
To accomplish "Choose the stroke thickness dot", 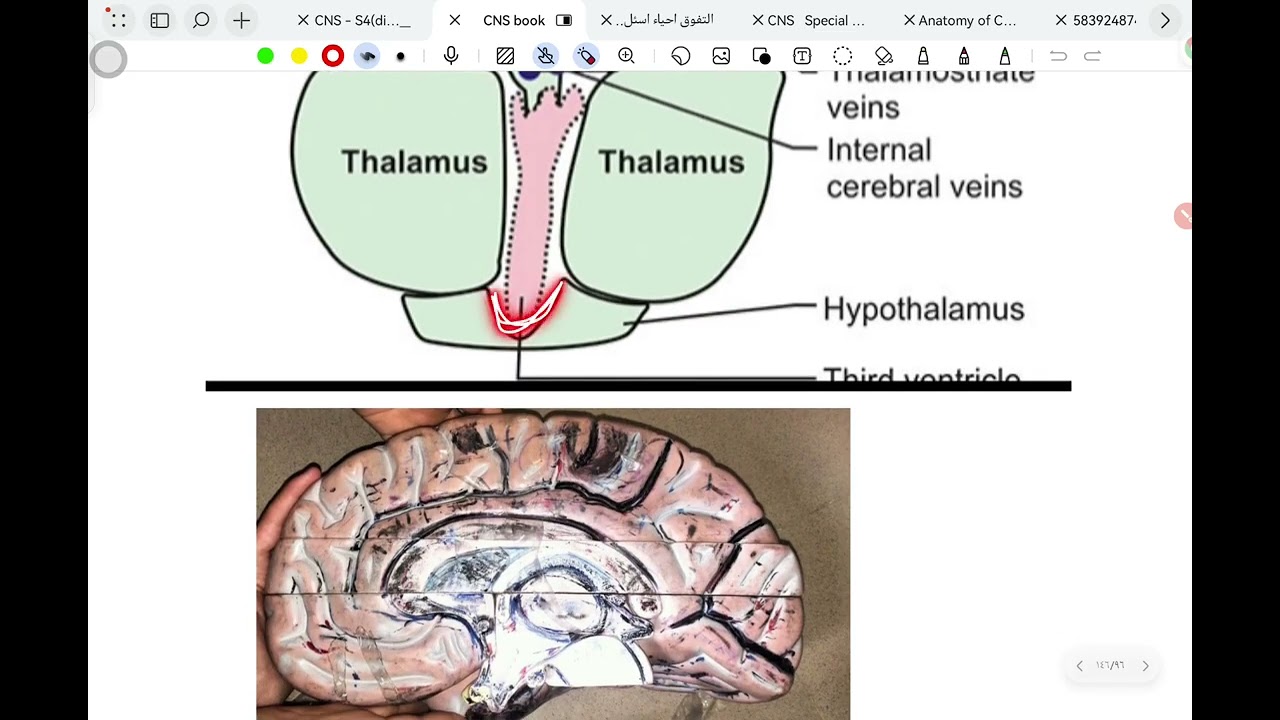I will coord(401,56).
